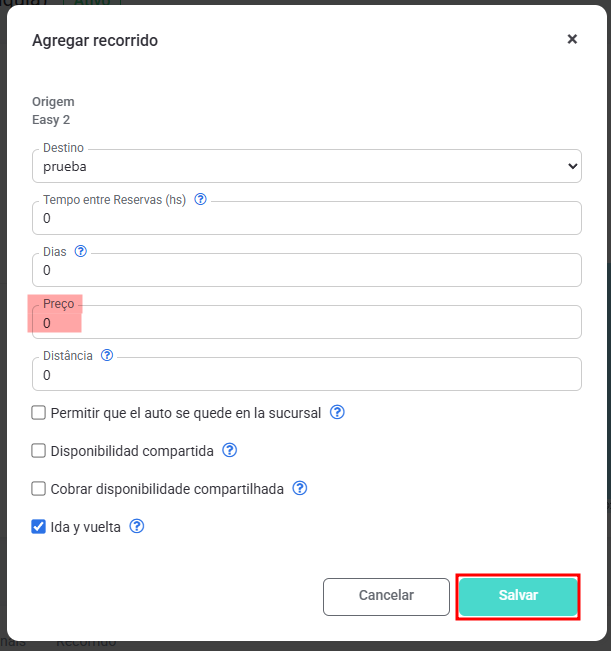611x651 pixels.
Task: Click the Cancelar button
Action: [x=386, y=596]
